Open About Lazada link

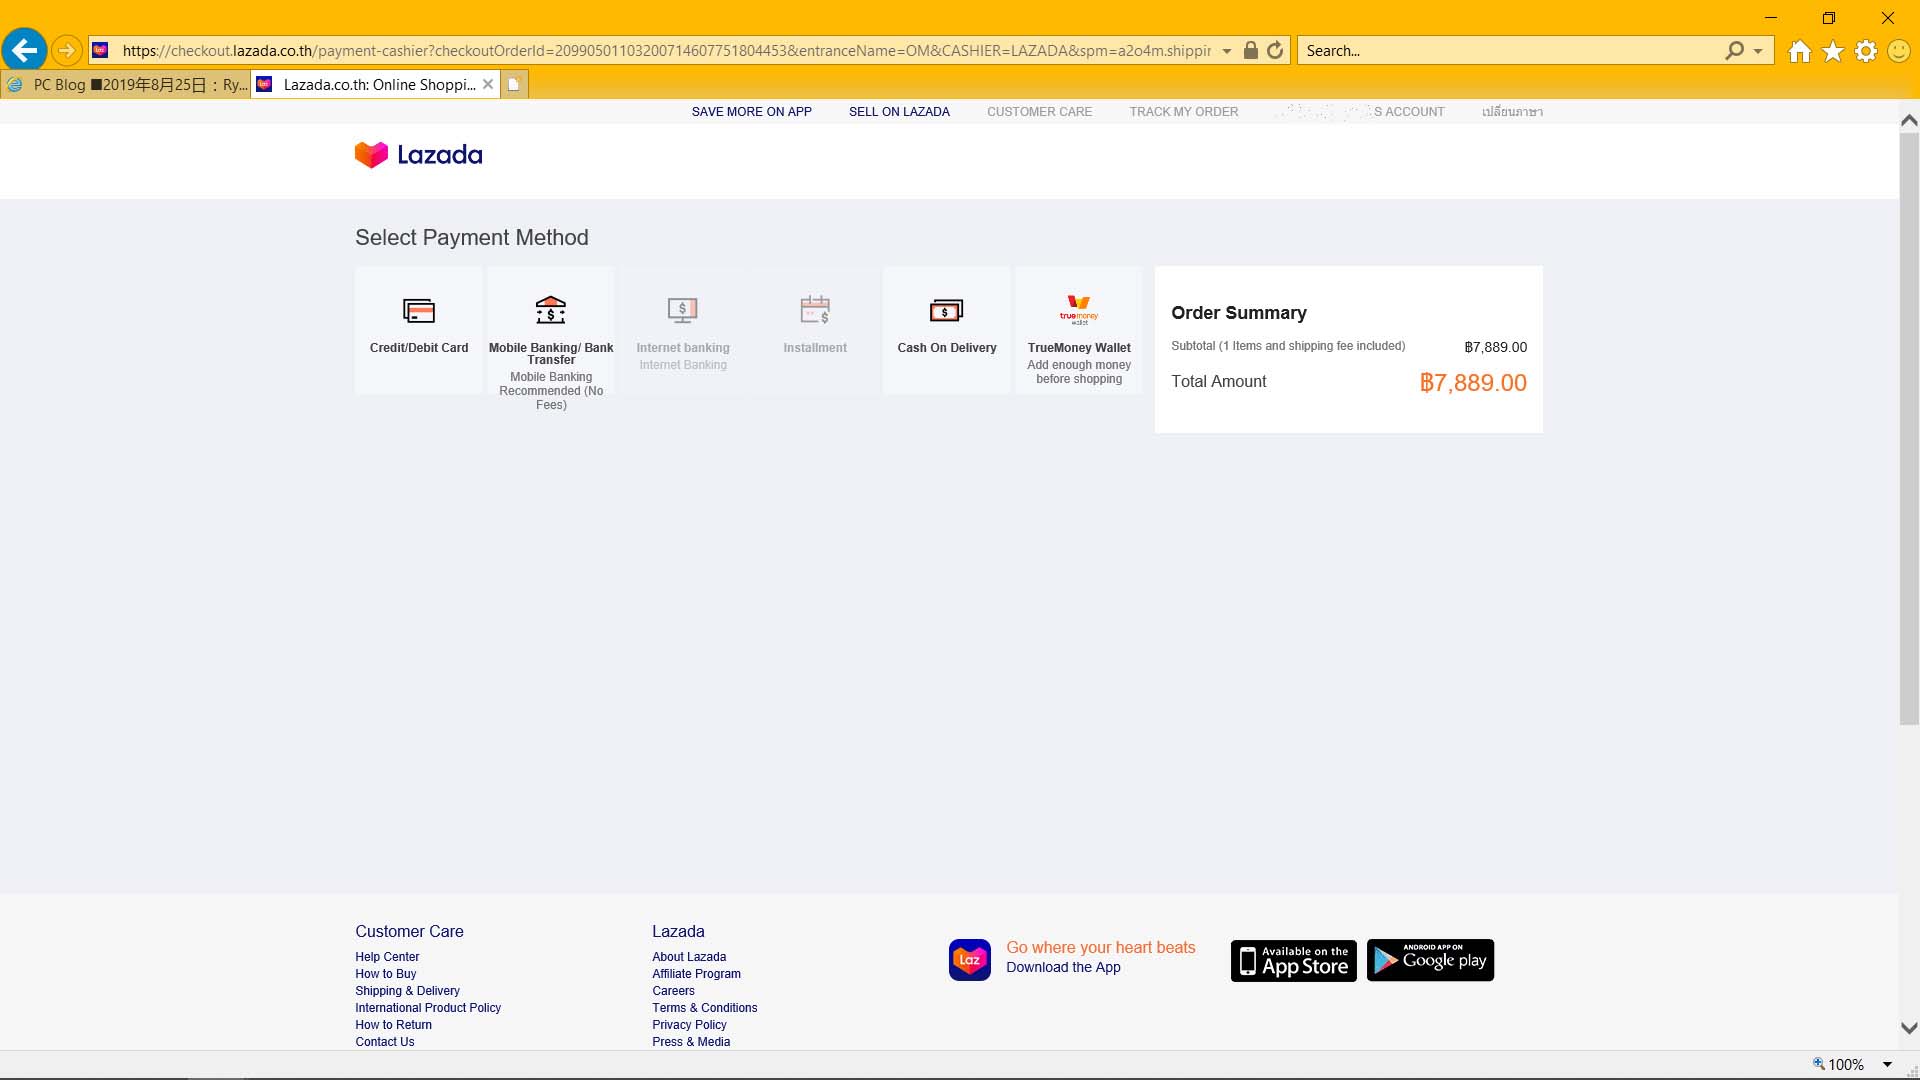(x=689, y=957)
